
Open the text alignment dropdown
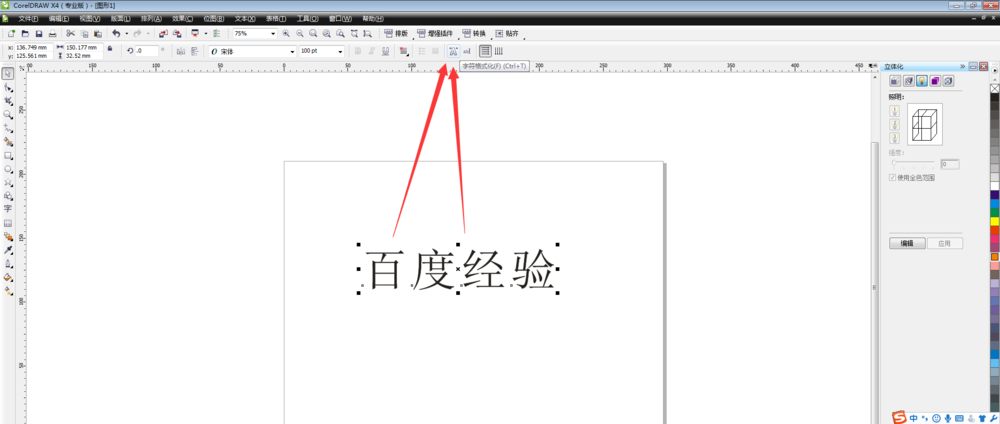tap(404, 51)
